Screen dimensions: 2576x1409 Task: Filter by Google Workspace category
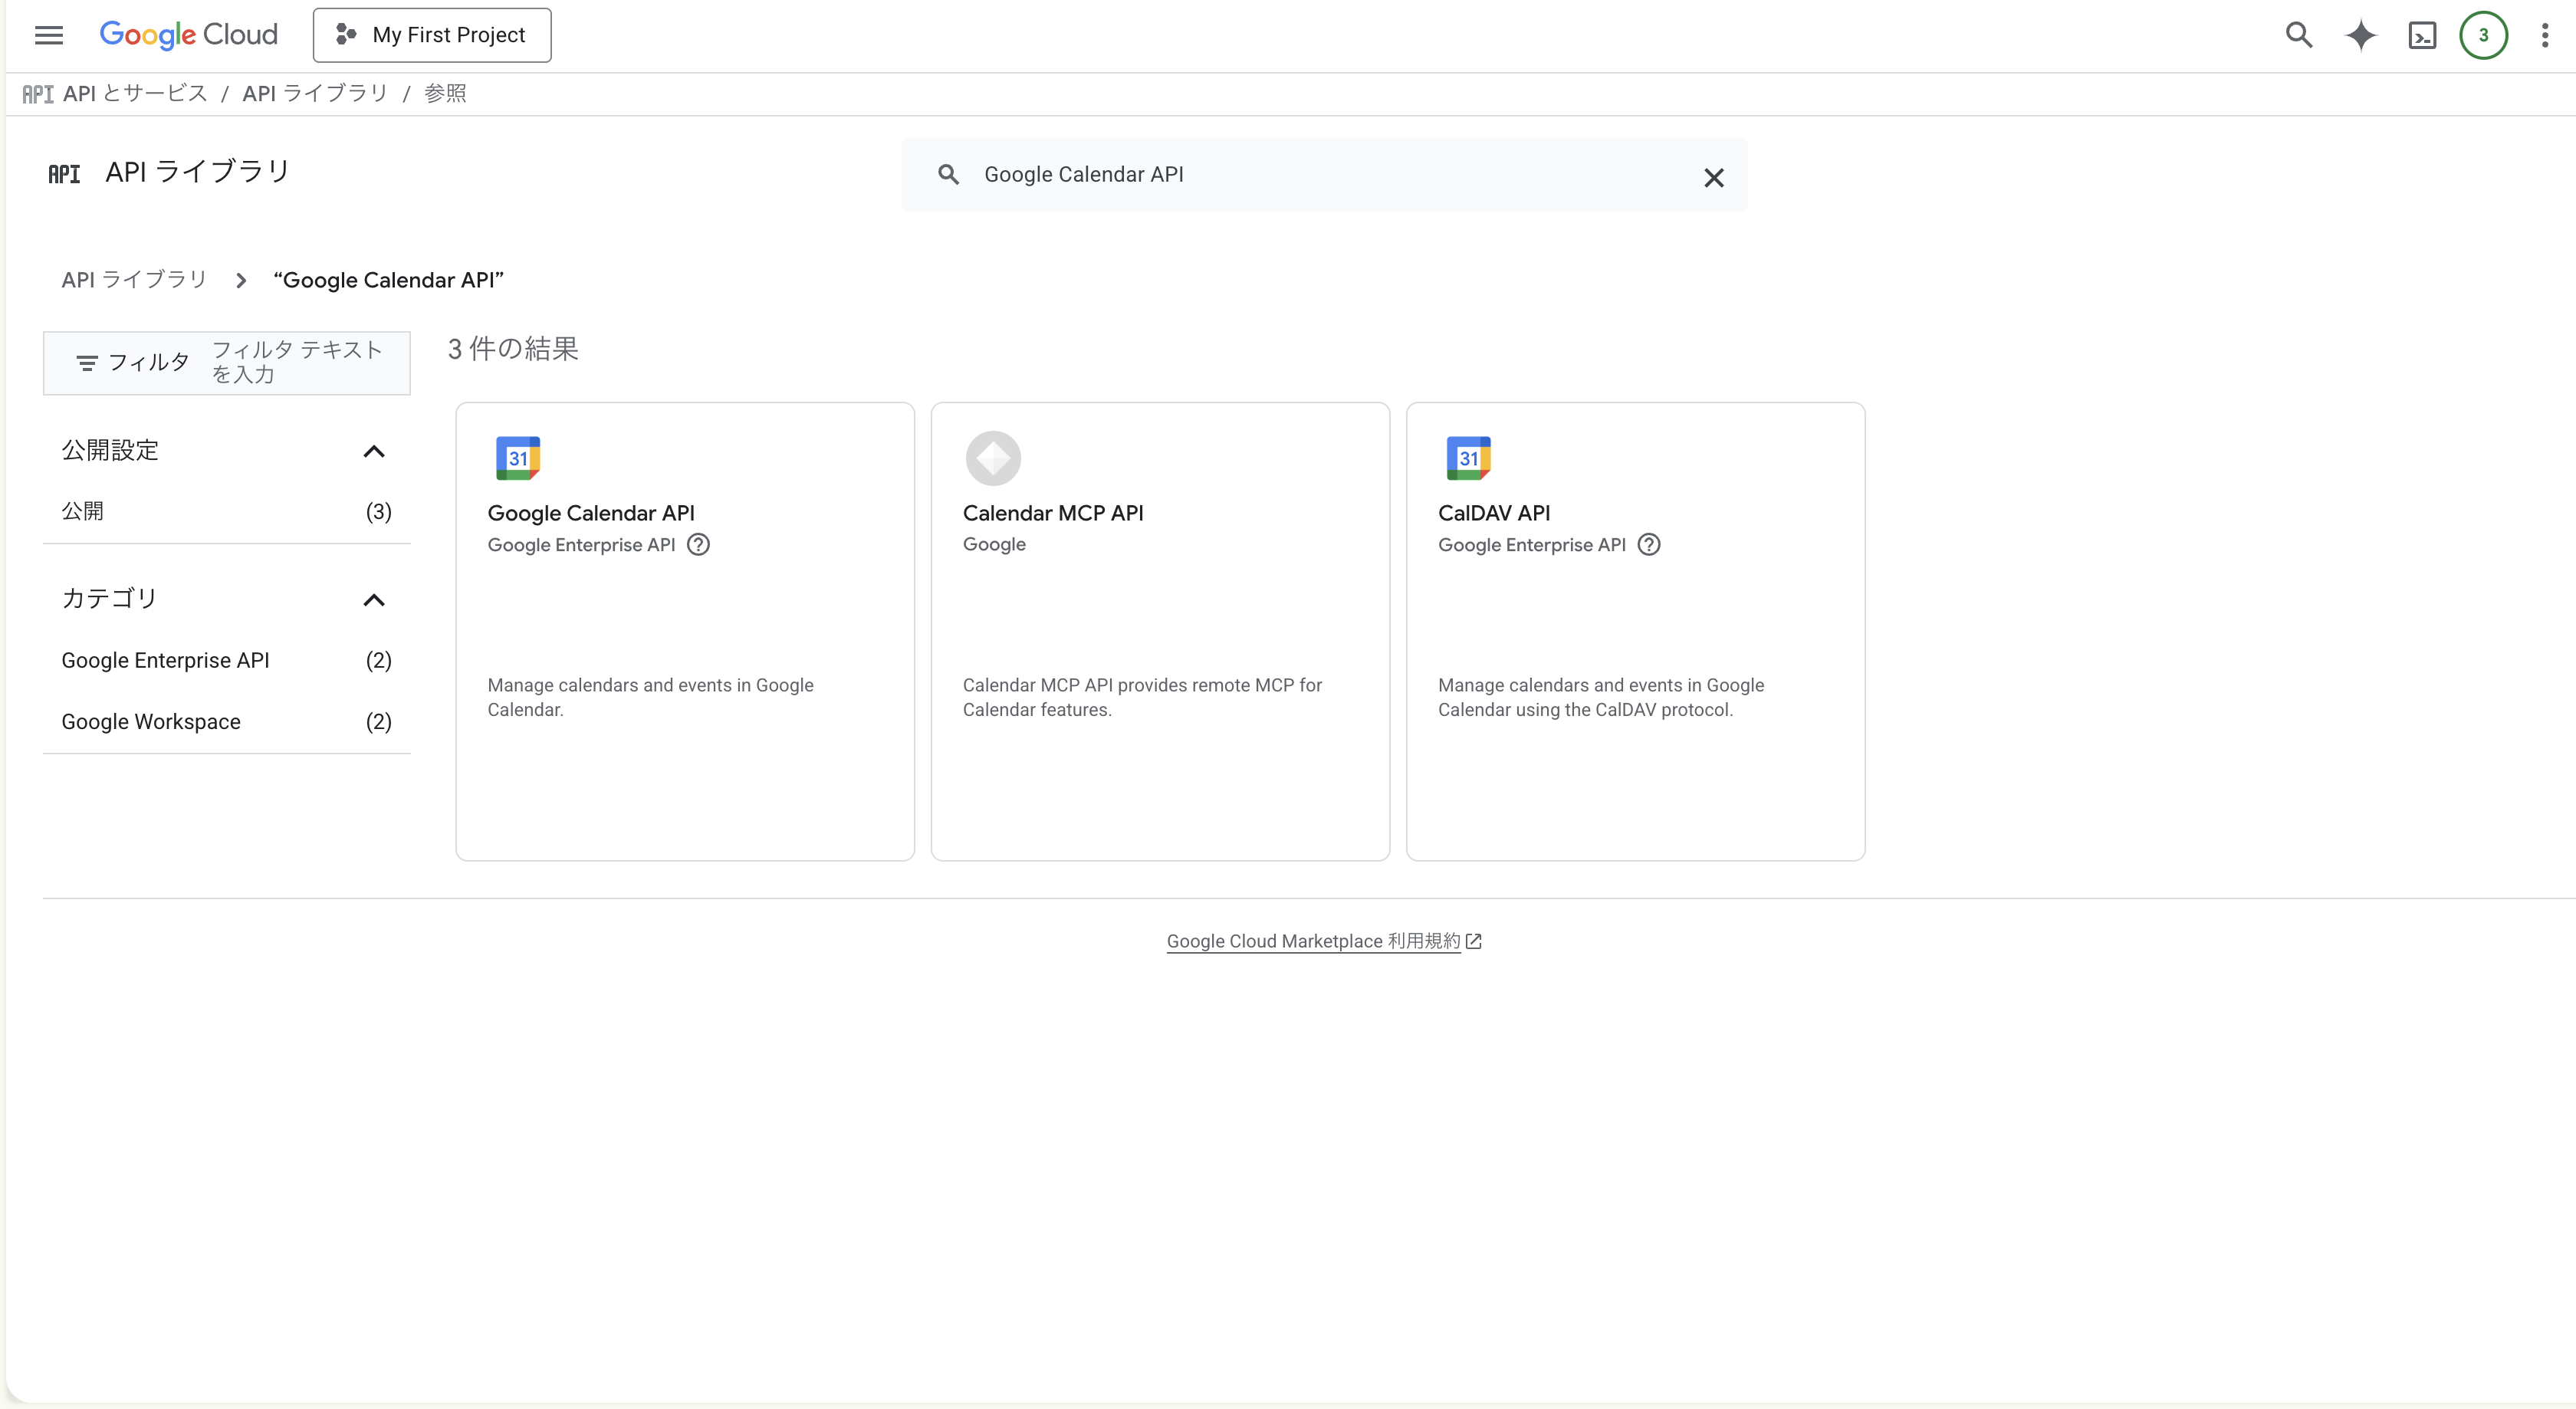coord(227,722)
